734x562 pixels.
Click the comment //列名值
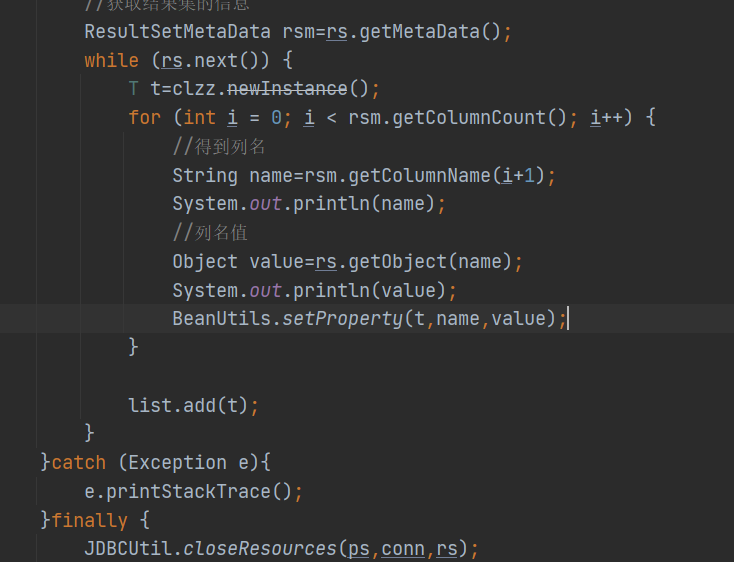click(210, 233)
